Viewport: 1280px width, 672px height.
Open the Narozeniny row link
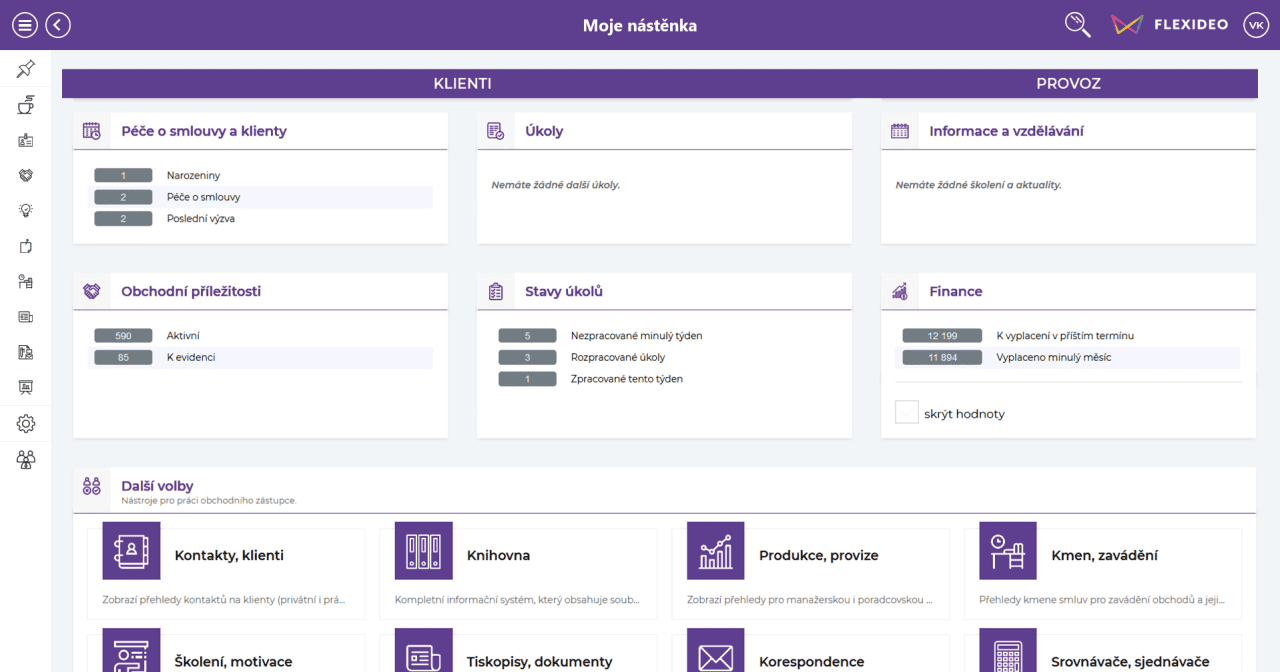coord(260,176)
